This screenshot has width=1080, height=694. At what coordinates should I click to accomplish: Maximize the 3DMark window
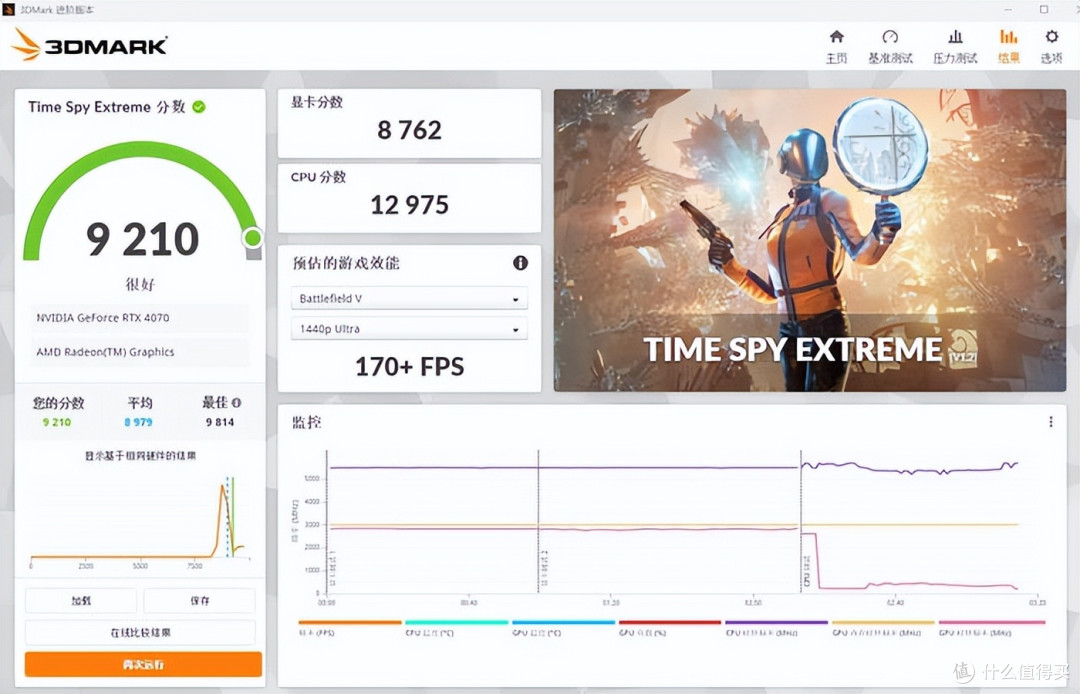(x=1044, y=9)
